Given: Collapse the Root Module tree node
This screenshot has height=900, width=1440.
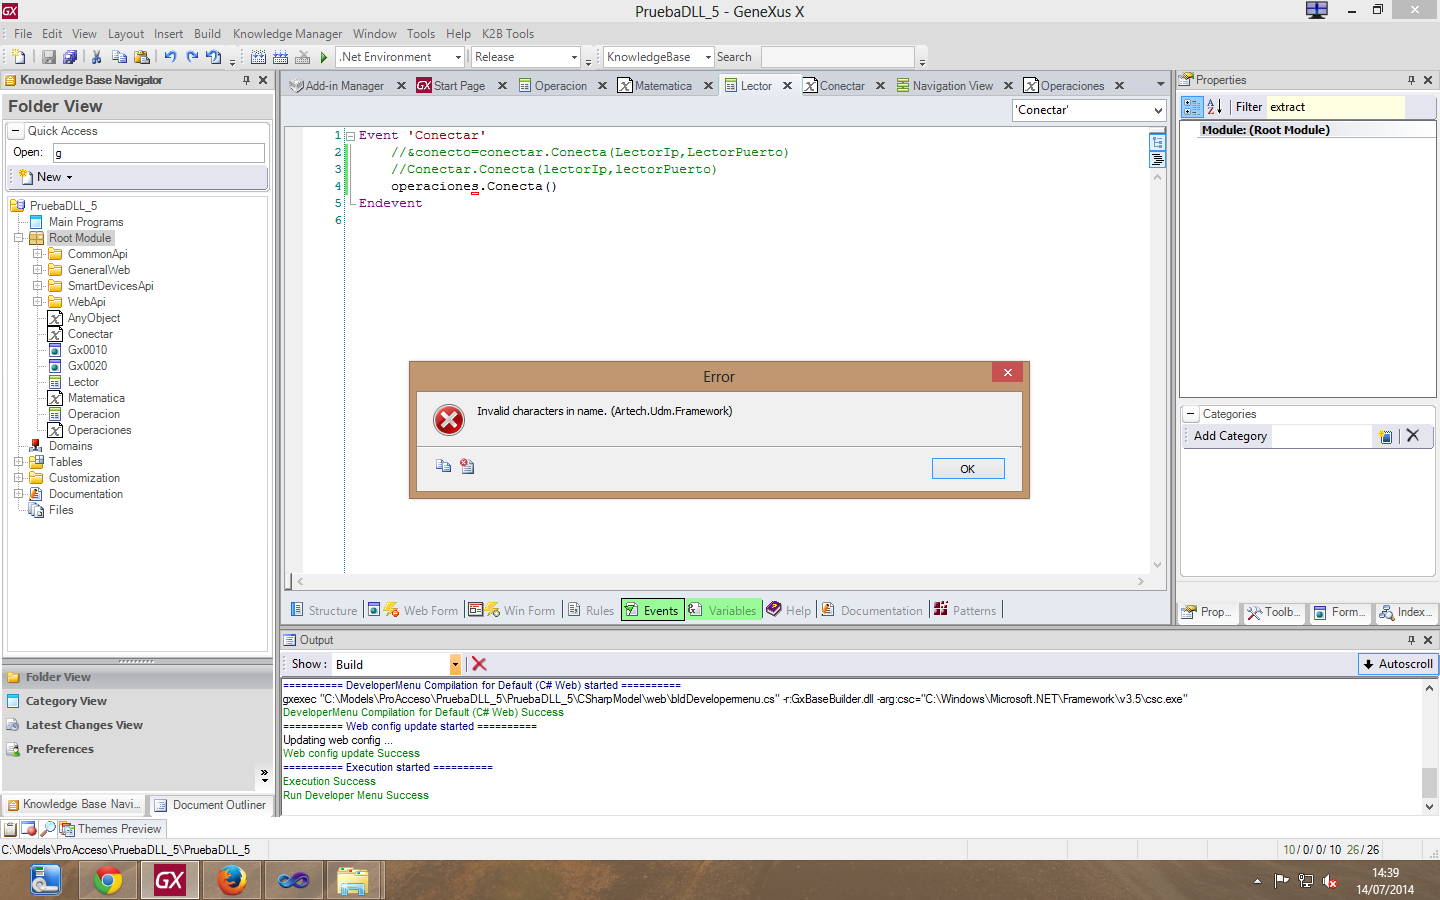Looking at the screenshot, I should [19, 238].
